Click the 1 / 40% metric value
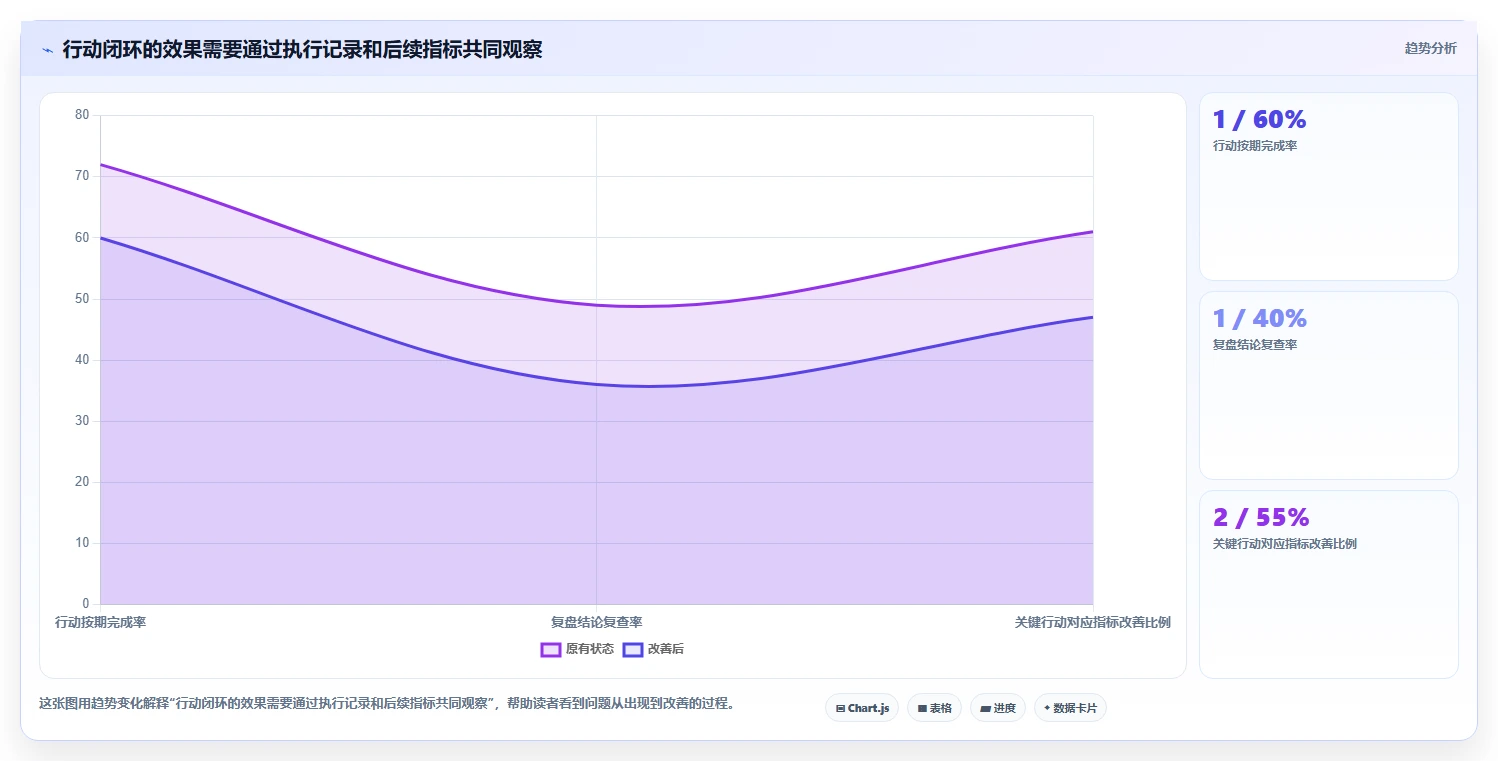Image resolution: width=1498 pixels, height=761 pixels. (1259, 318)
